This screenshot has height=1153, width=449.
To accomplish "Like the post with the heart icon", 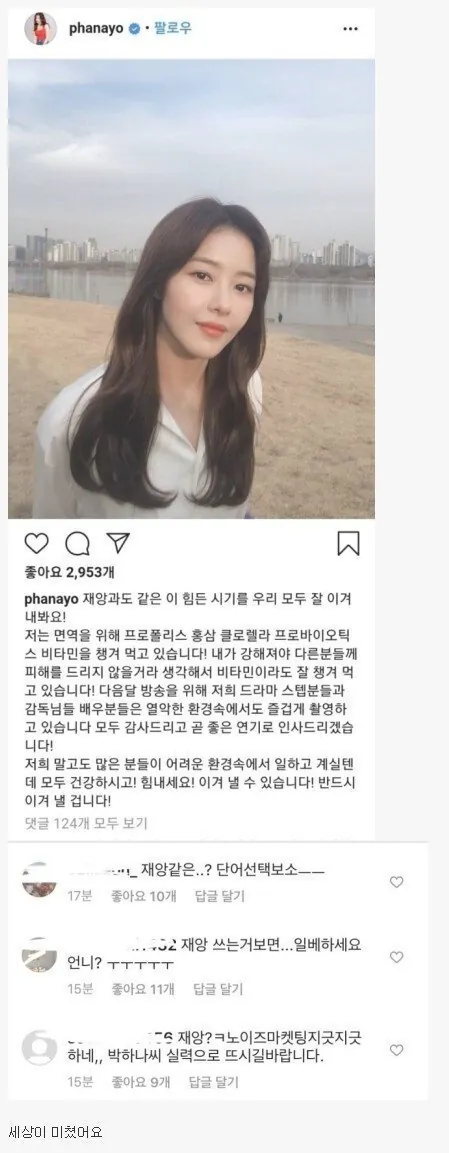I will pos(36,543).
